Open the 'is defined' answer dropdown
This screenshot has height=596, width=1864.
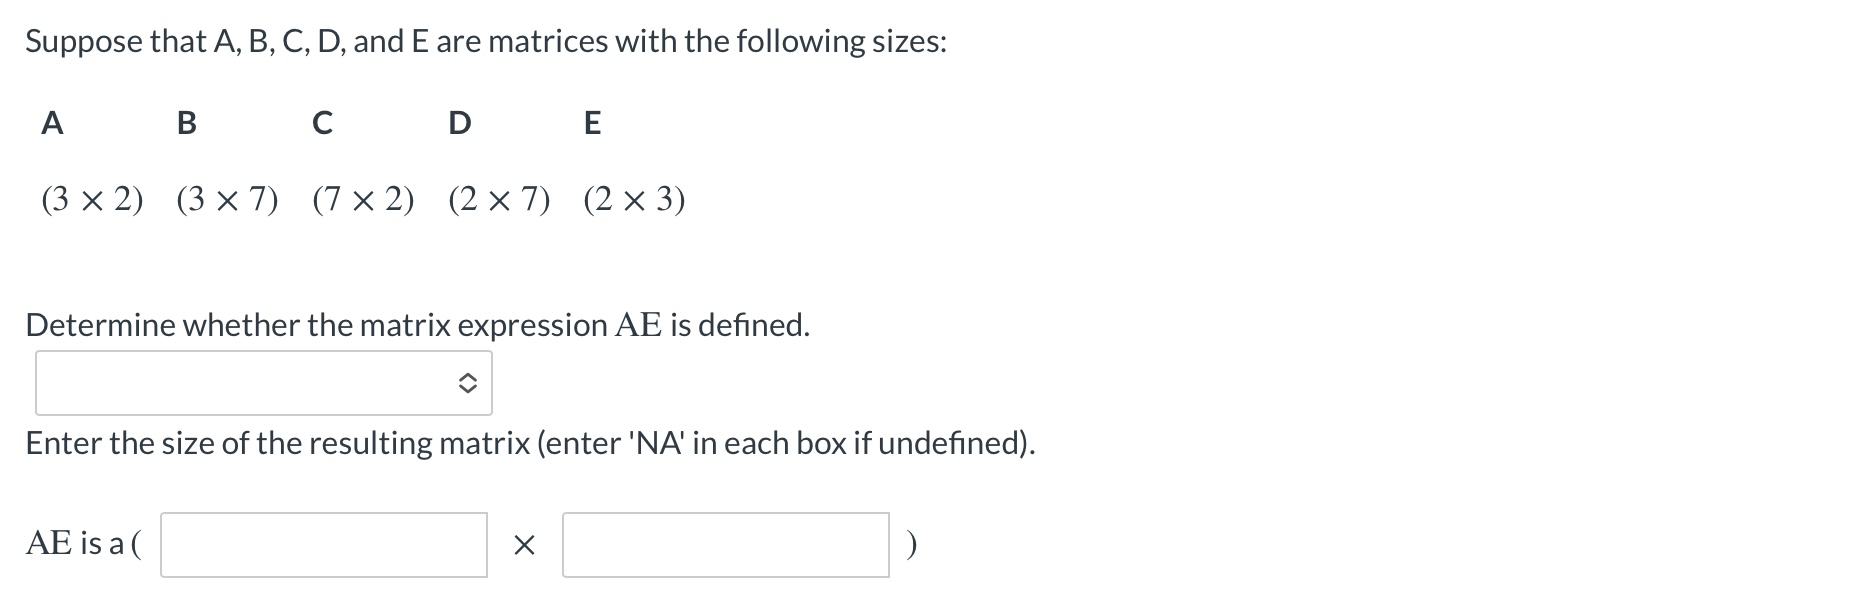point(263,383)
